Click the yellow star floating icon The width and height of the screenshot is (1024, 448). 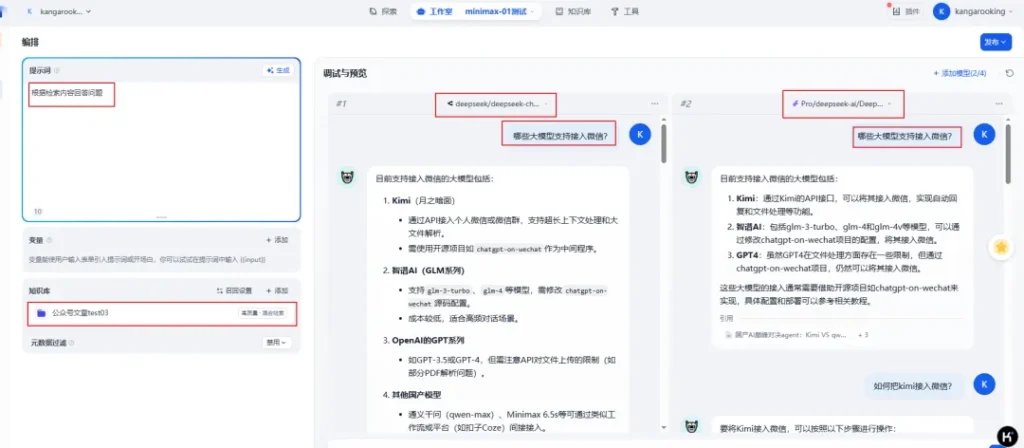click(x=1000, y=246)
